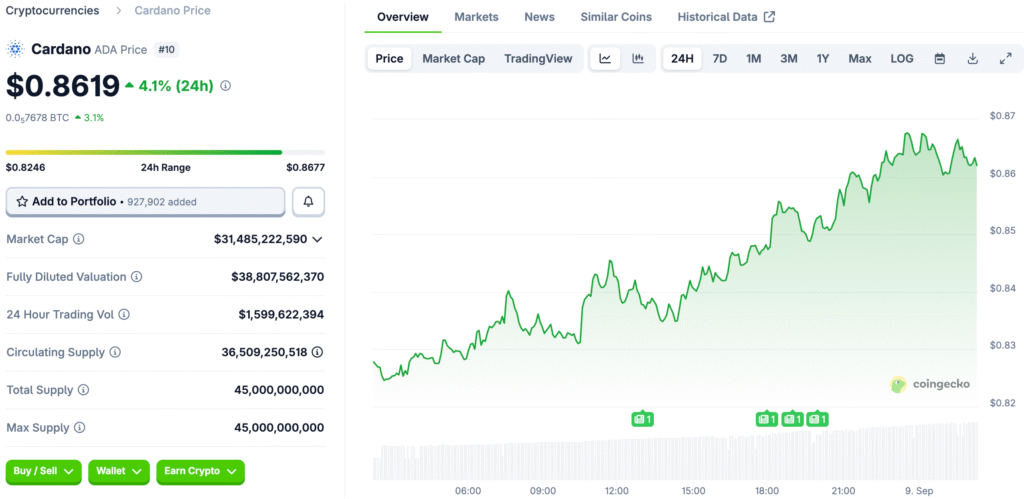Click Add to Portfolio button
The height and width of the screenshot is (499, 1024).
145,202
